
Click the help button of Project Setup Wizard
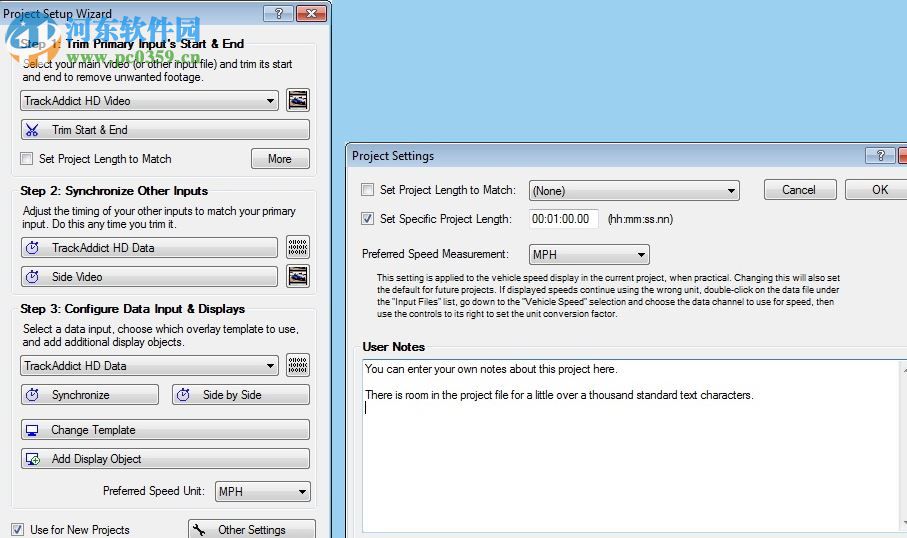278,13
